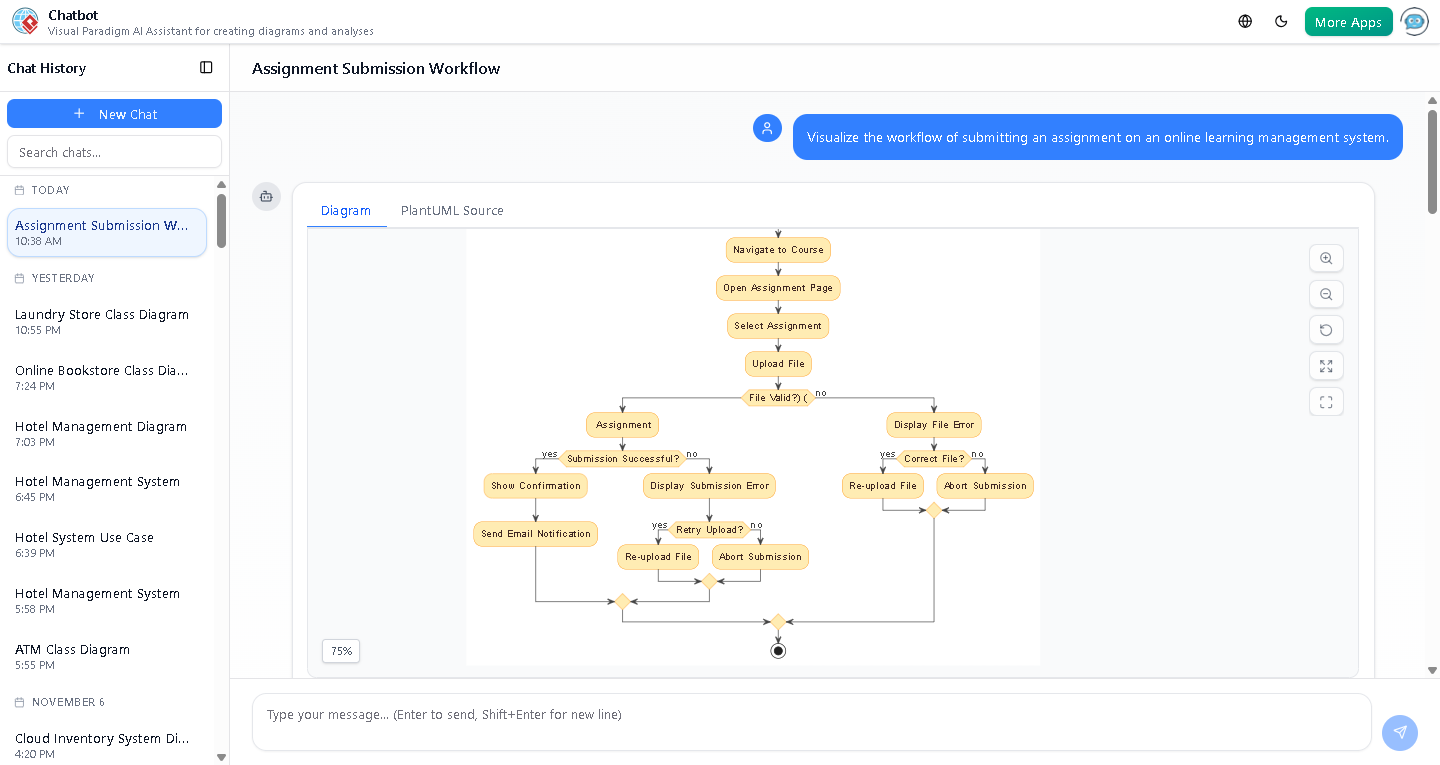Open the language selector globe icon
This screenshot has width=1440, height=765.
coord(1244,20)
